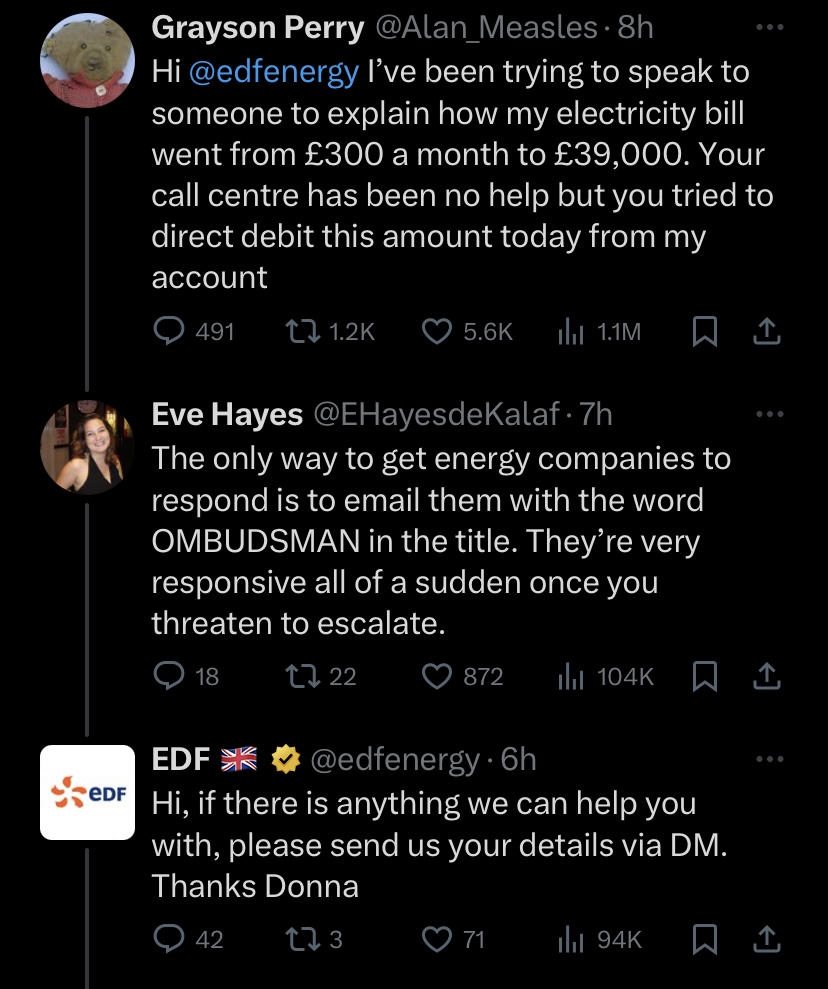Share the EDF reply tweet
This screenshot has height=989, width=828.
pos(766,939)
